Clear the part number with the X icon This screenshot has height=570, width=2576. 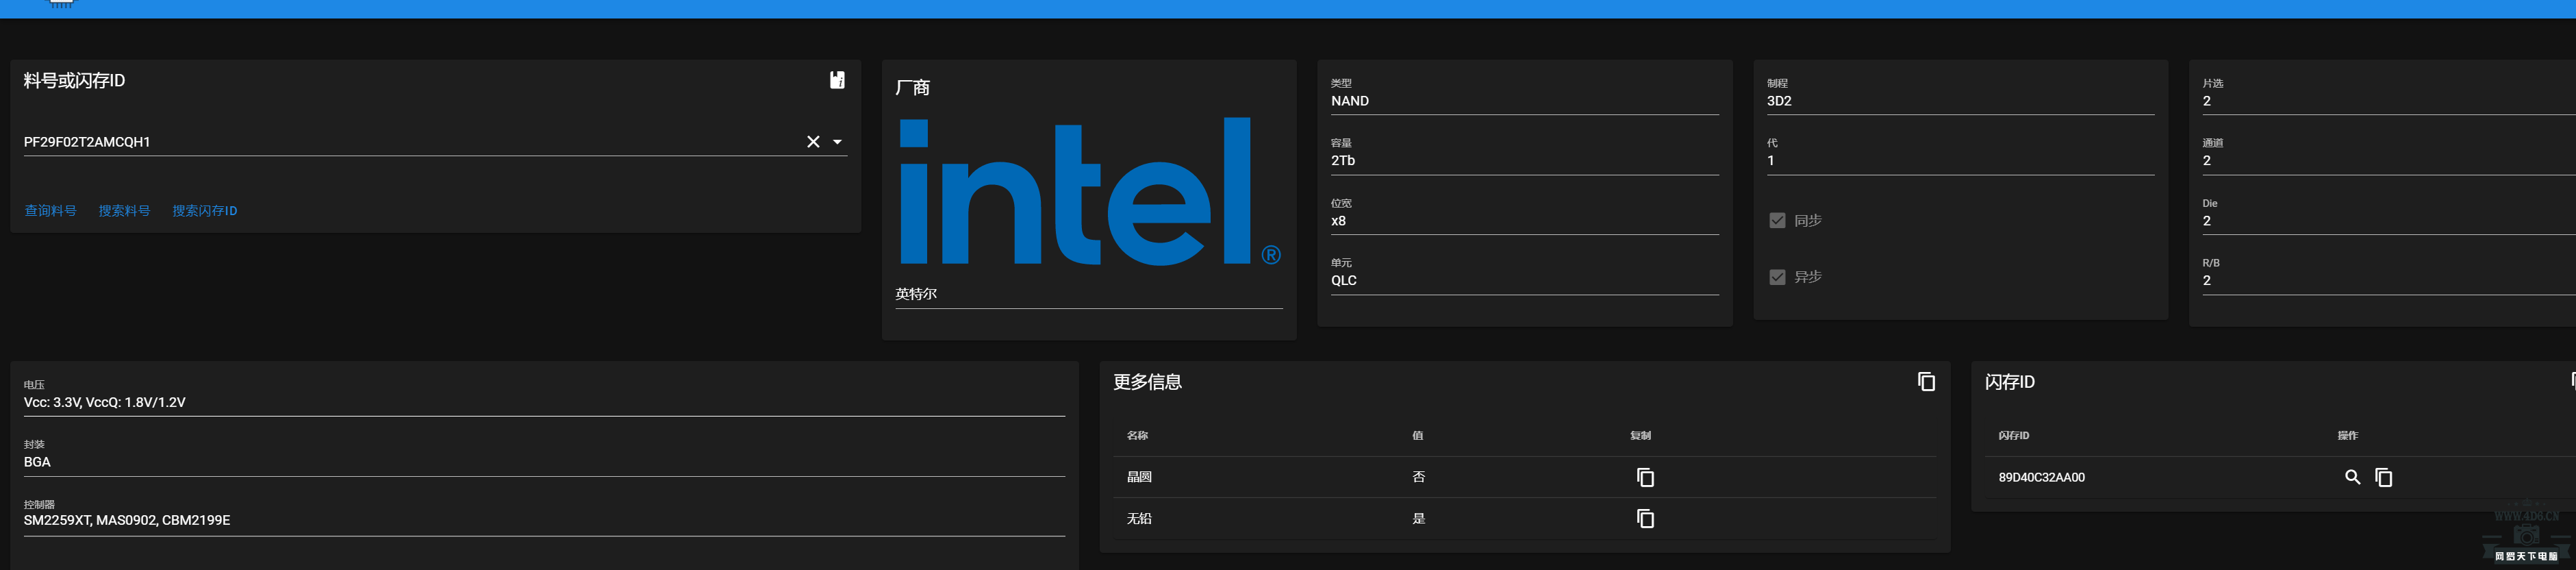pos(813,142)
